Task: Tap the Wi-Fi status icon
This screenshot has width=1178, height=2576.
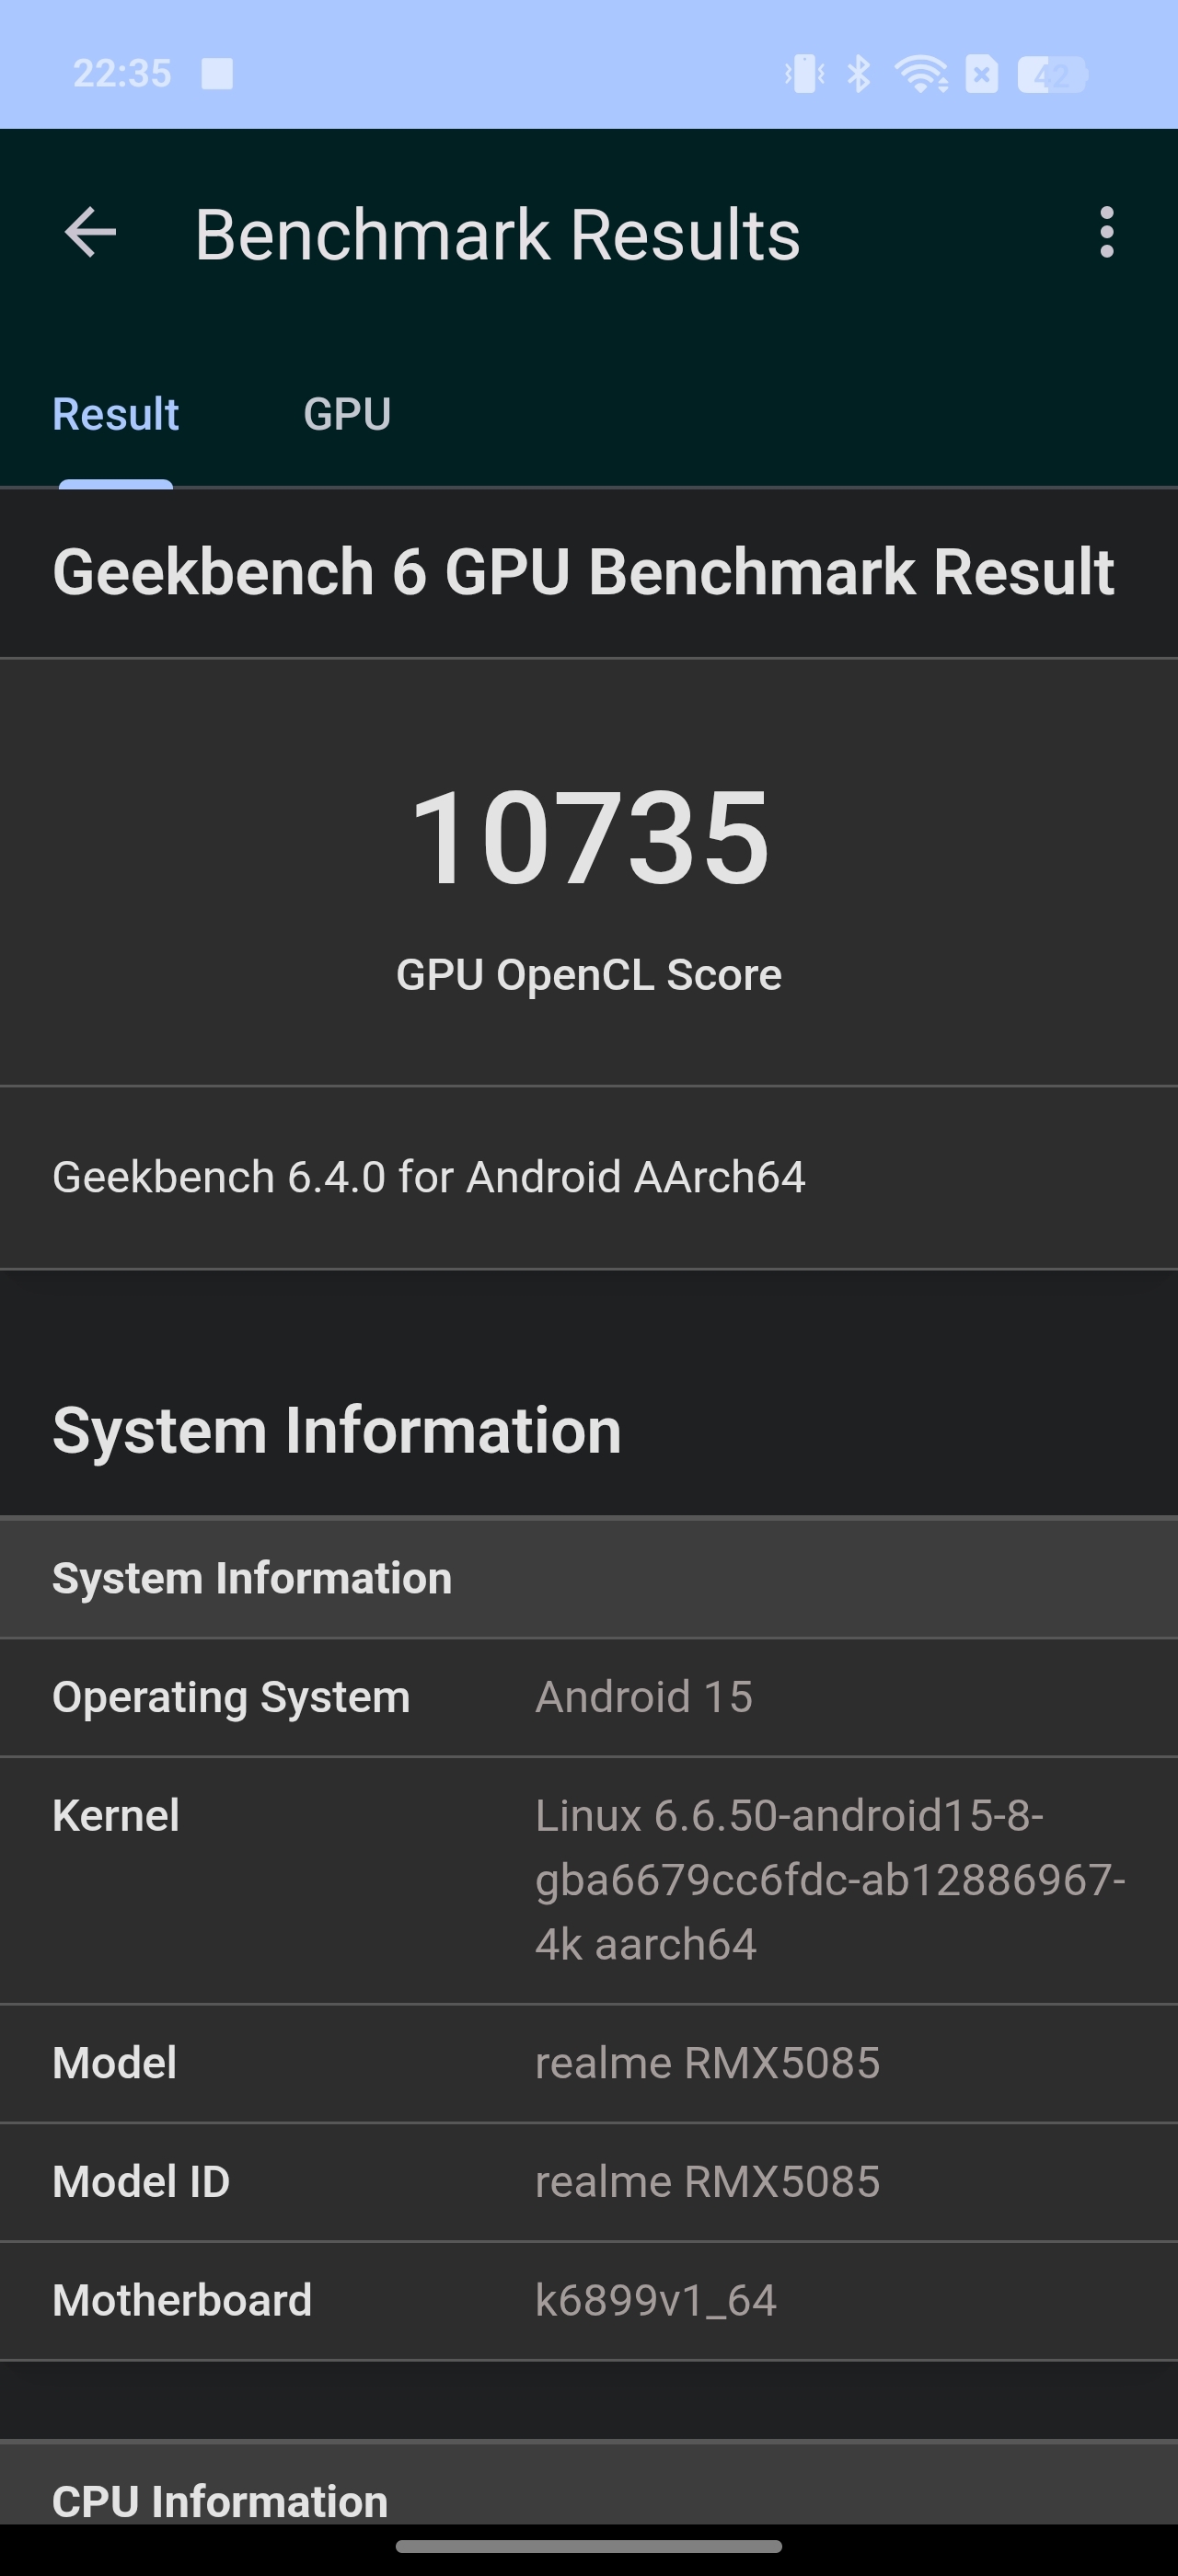Action: [921, 74]
